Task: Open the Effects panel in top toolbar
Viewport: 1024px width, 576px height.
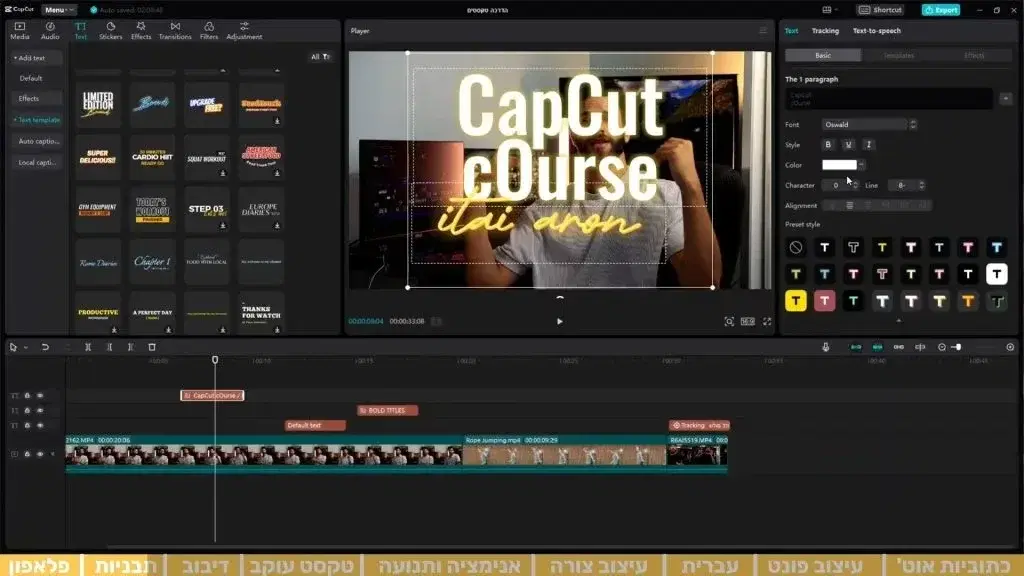Action: click(141, 31)
